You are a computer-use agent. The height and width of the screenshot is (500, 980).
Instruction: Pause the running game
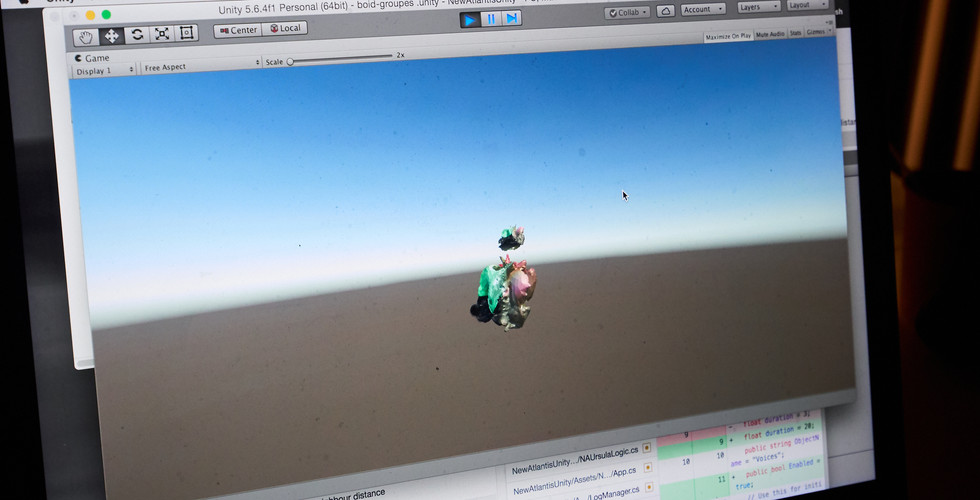pyautogui.click(x=491, y=19)
